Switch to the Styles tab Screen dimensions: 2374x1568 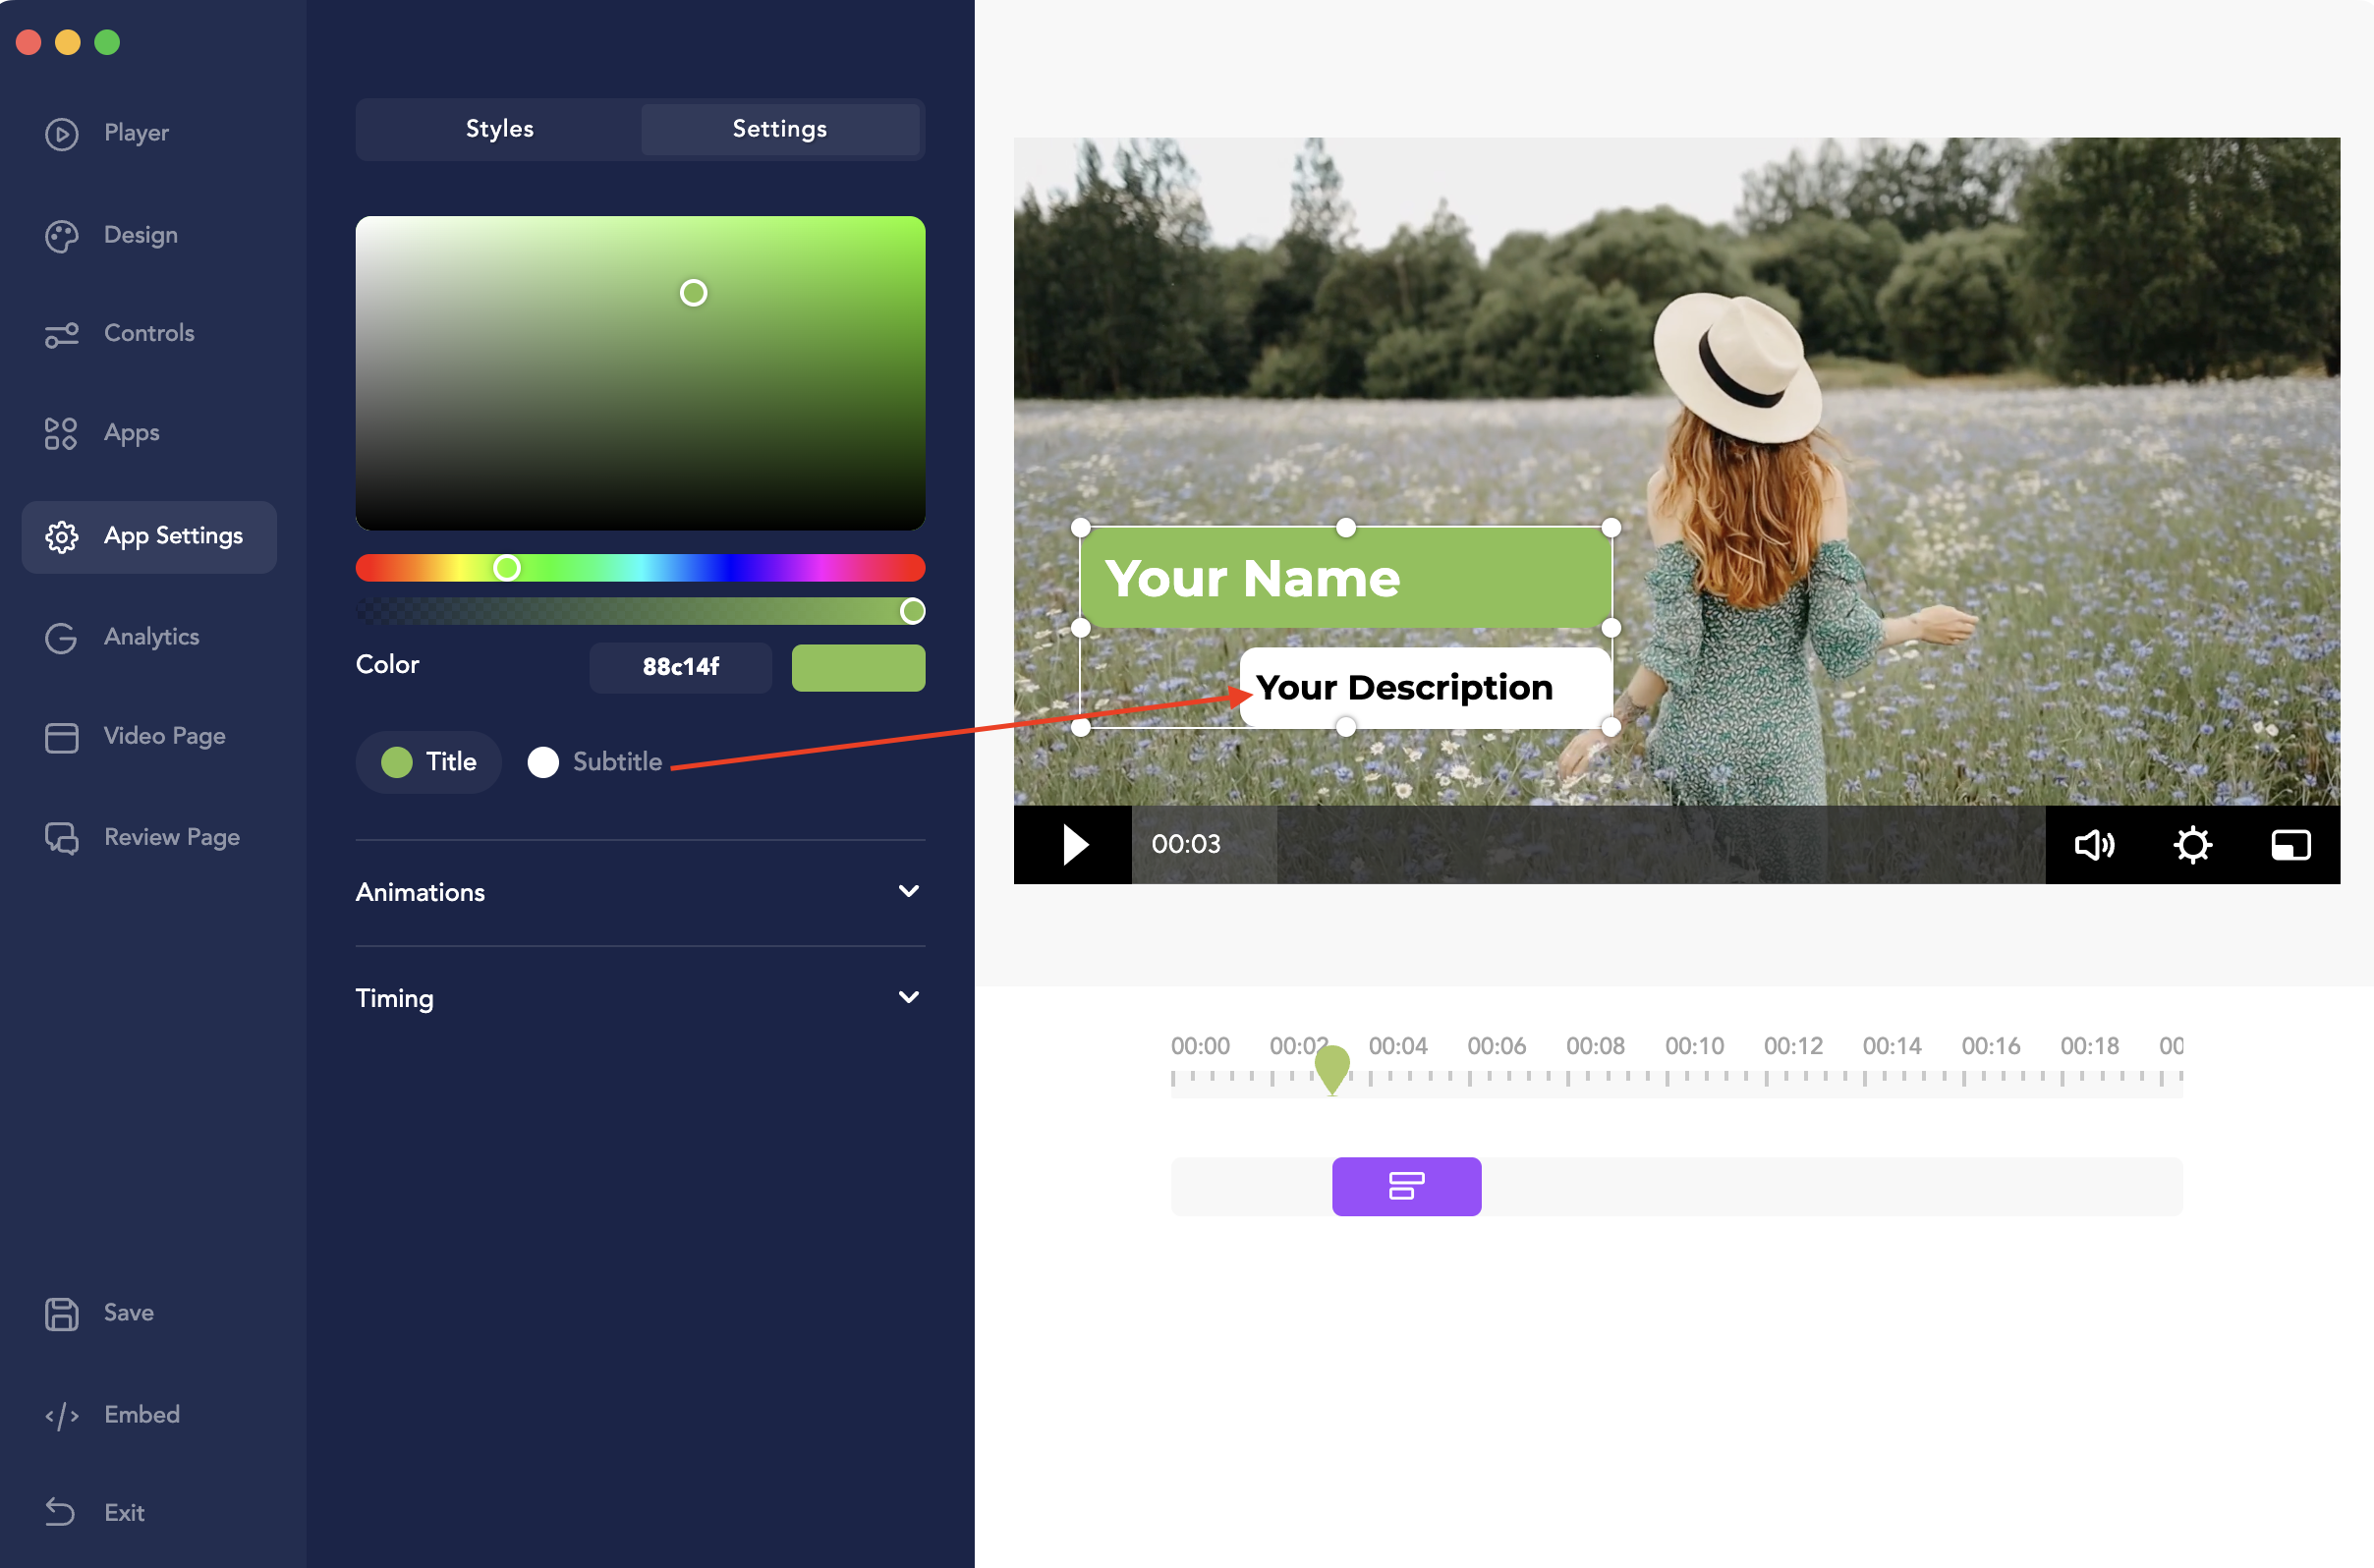pos(499,129)
